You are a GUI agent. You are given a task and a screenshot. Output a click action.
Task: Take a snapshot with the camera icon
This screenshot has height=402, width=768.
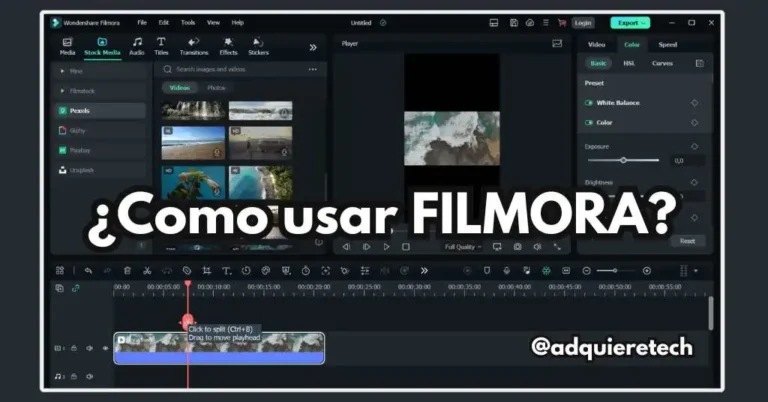[x=517, y=247]
